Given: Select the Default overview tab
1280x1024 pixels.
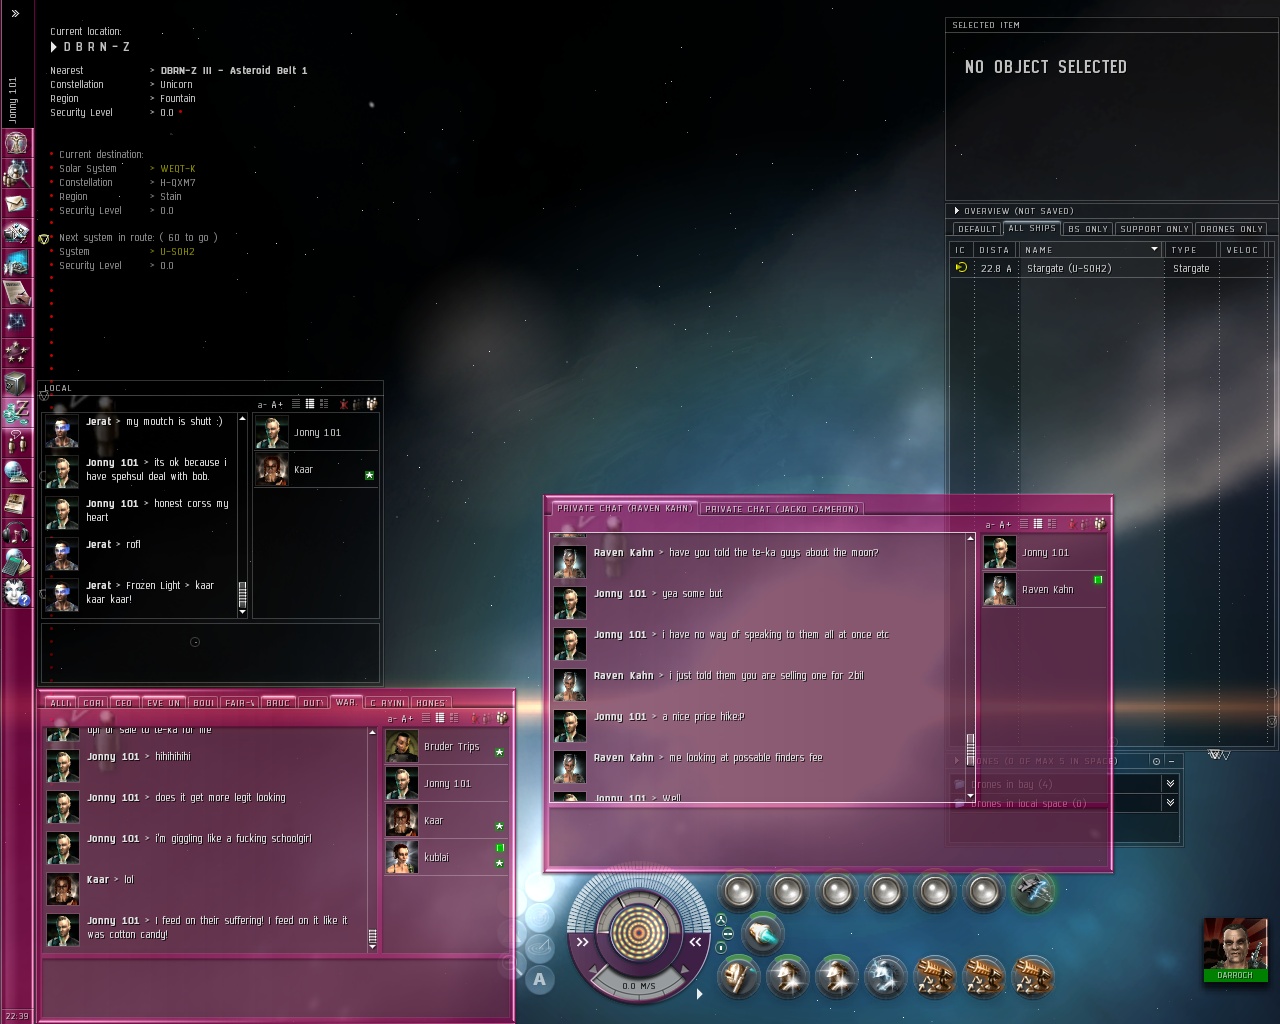Looking at the screenshot, I should coord(977,229).
